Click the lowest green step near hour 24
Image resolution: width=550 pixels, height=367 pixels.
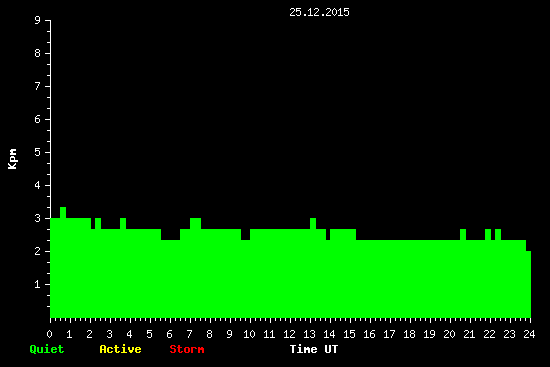pyautogui.click(x=528, y=284)
